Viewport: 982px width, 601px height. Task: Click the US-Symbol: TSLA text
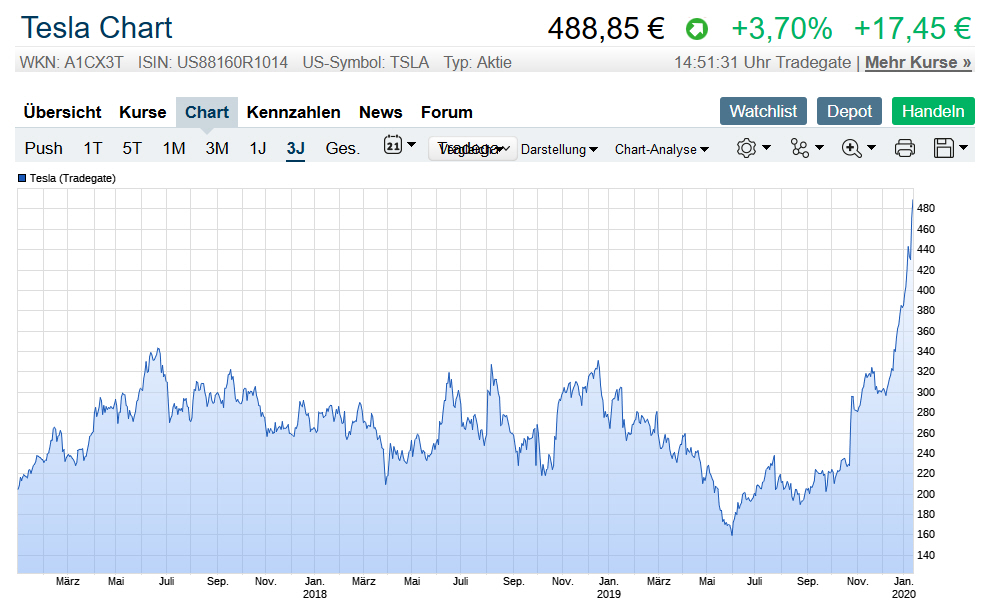coord(366,63)
